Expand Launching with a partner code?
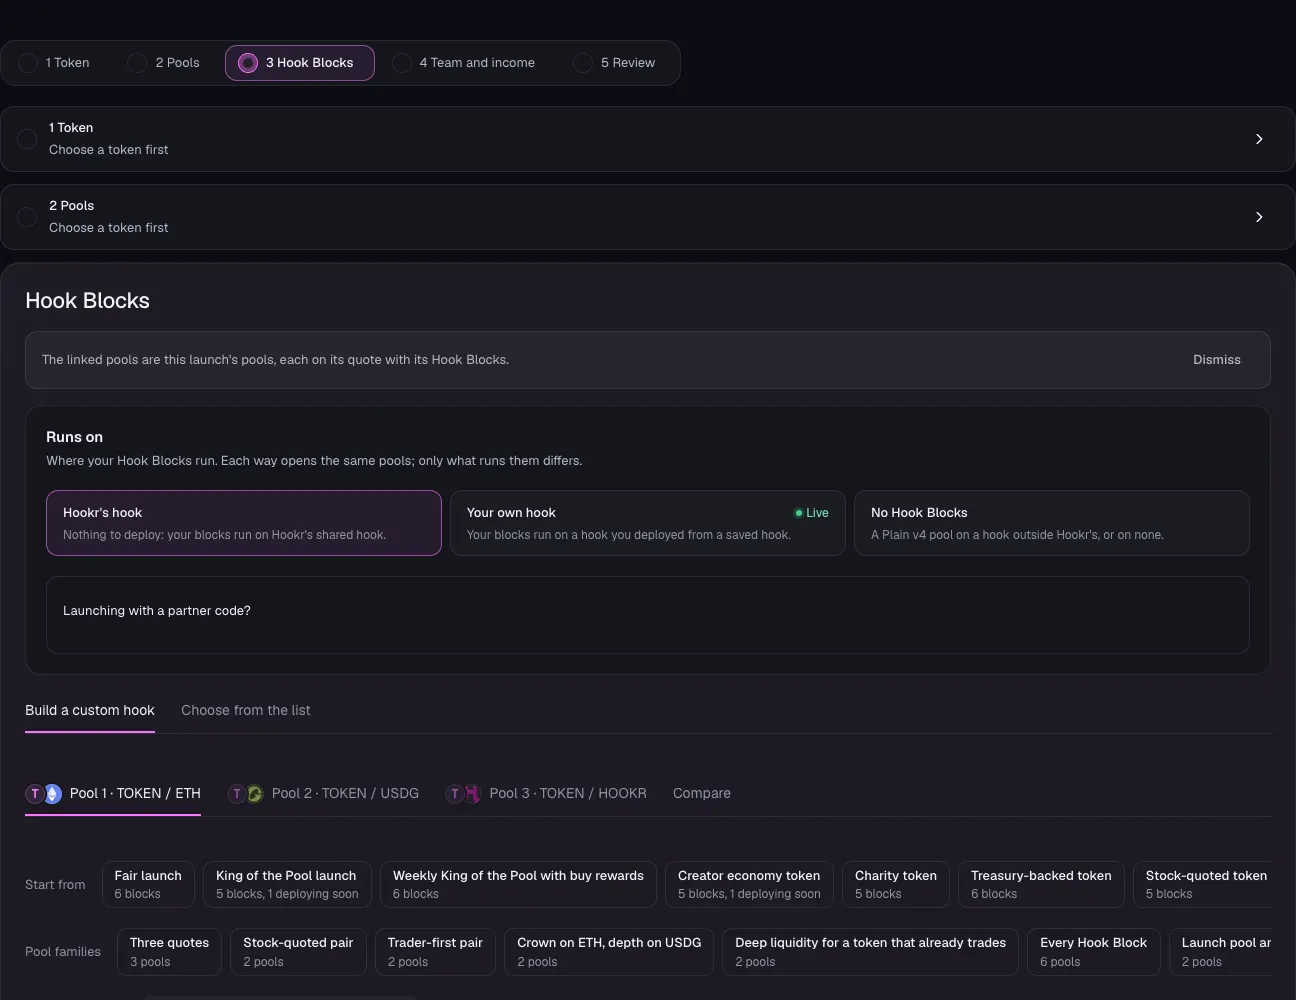Image resolution: width=1296 pixels, height=1000 pixels. pos(648,615)
